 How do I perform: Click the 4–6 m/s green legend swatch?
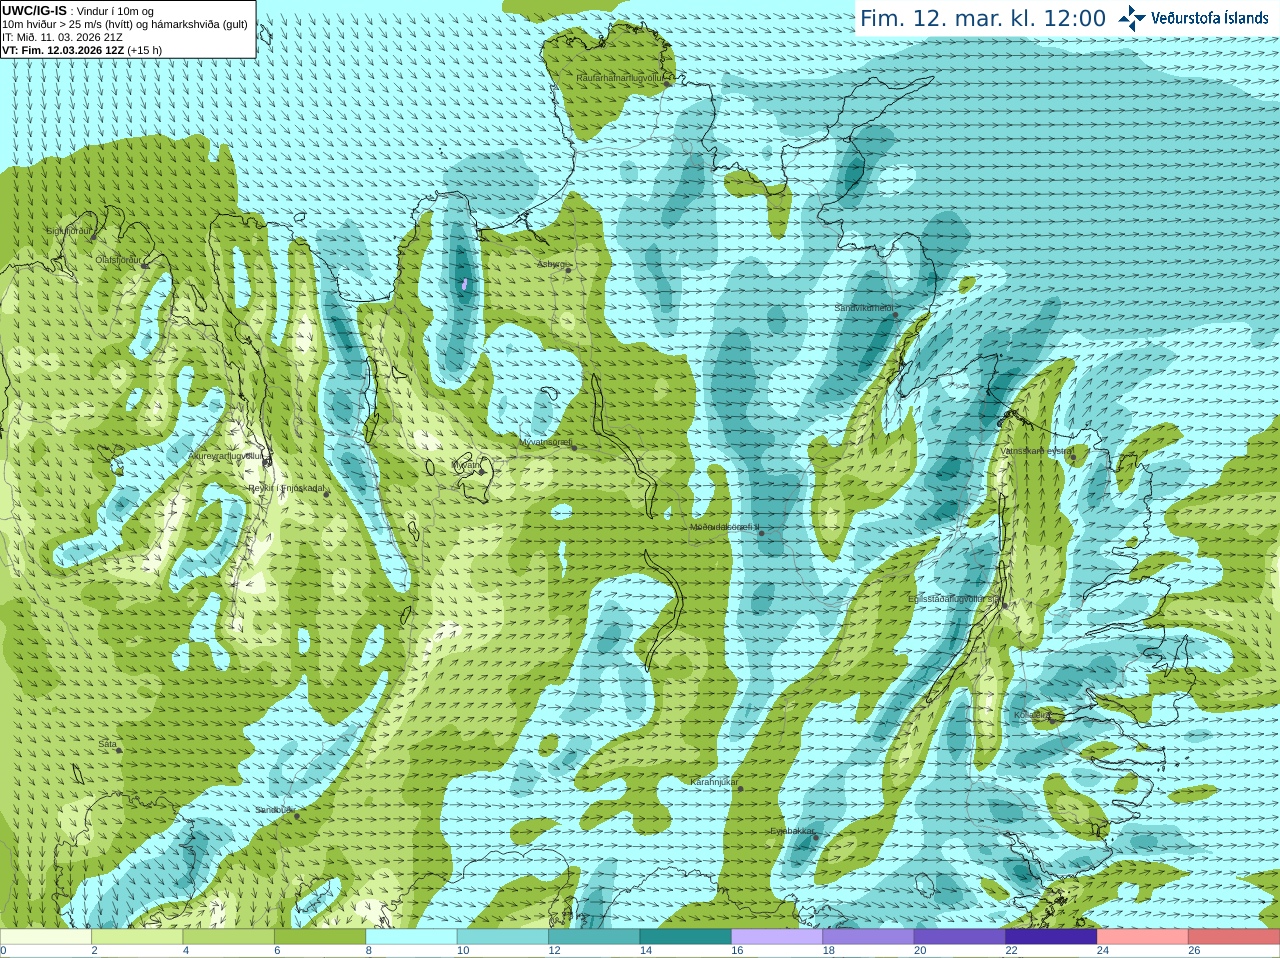pyautogui.click(x=228, y=936)
